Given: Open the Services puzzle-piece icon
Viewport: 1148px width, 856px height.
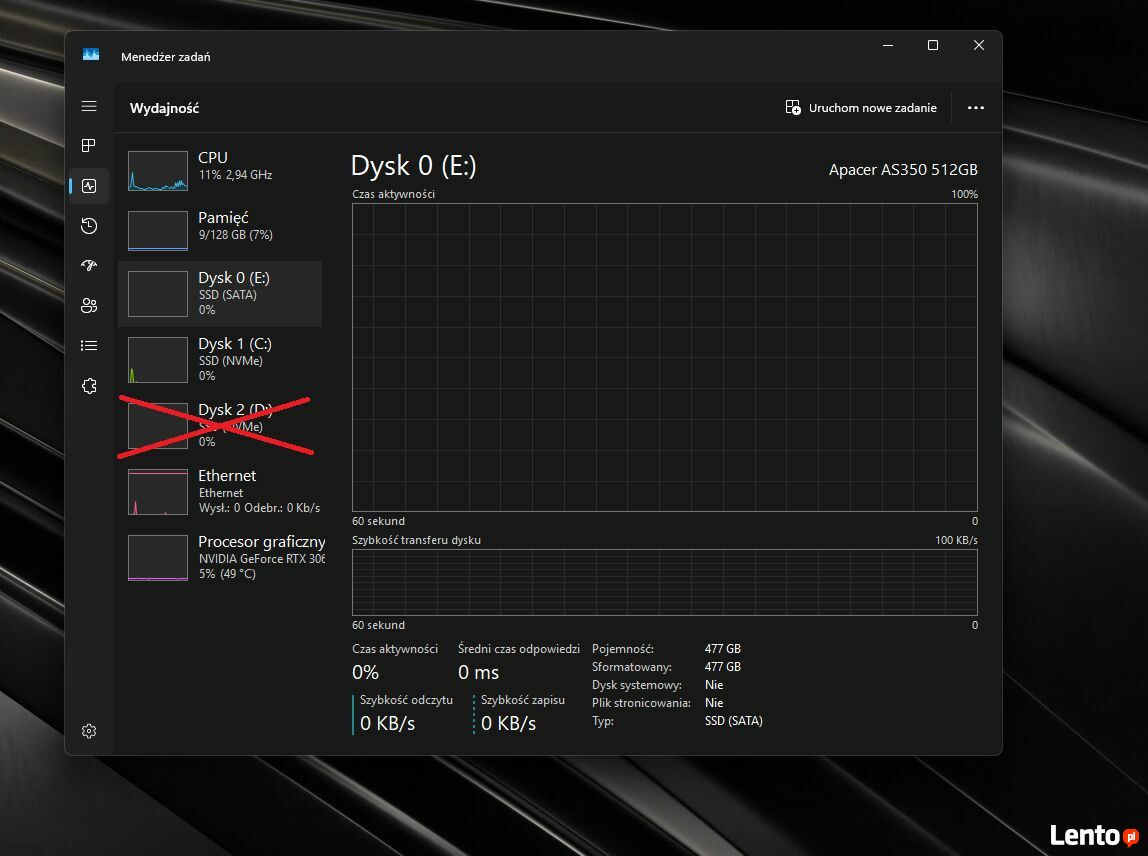Looking at the screenshot, I should pyautogui.click(x=89, y=386).
